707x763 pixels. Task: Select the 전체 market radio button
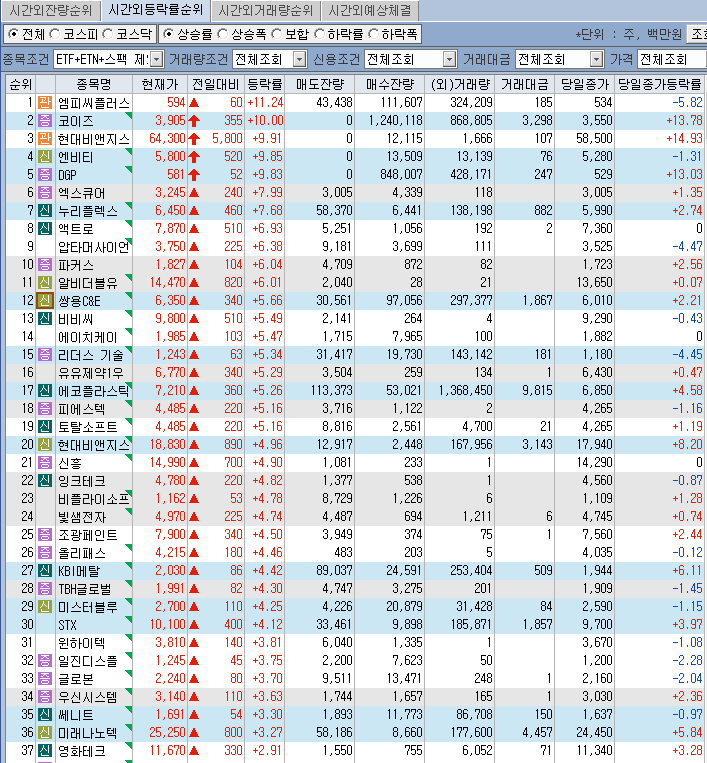point(13,34)
